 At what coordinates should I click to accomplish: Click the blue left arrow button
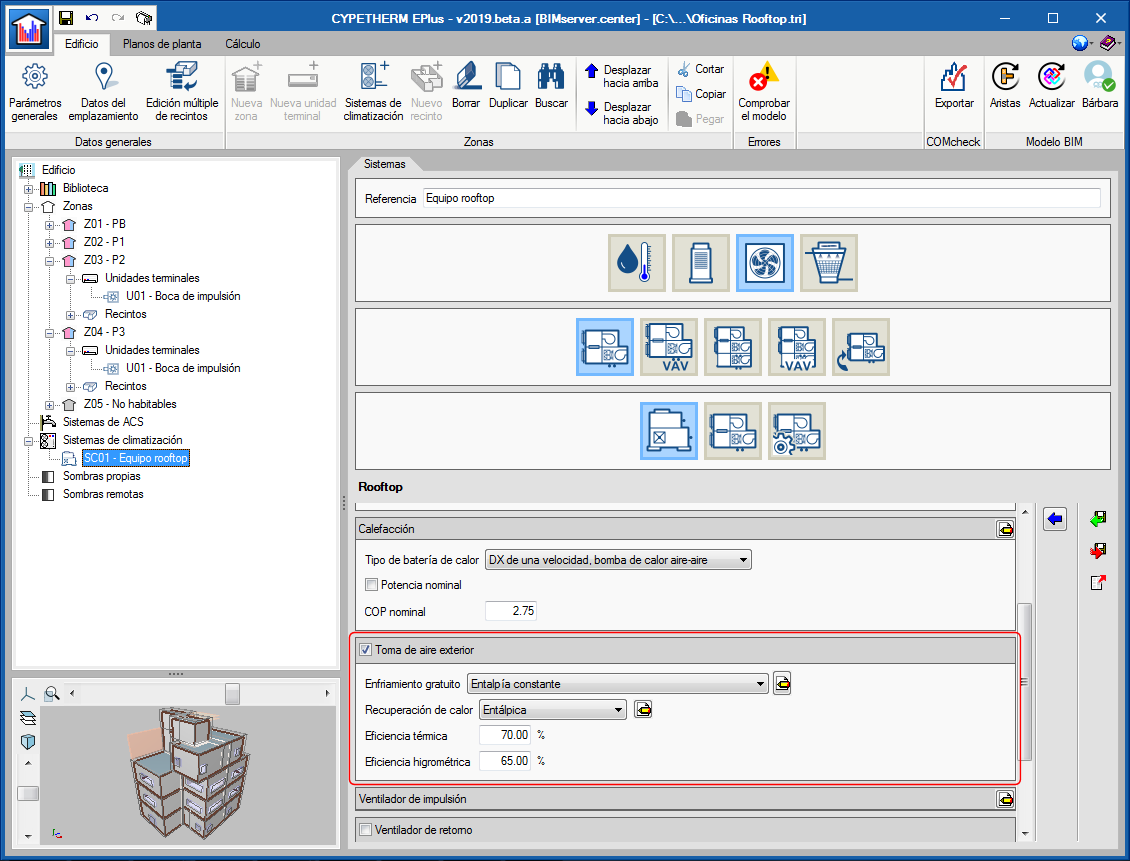pyautogui.click(x=1055, y=519)
